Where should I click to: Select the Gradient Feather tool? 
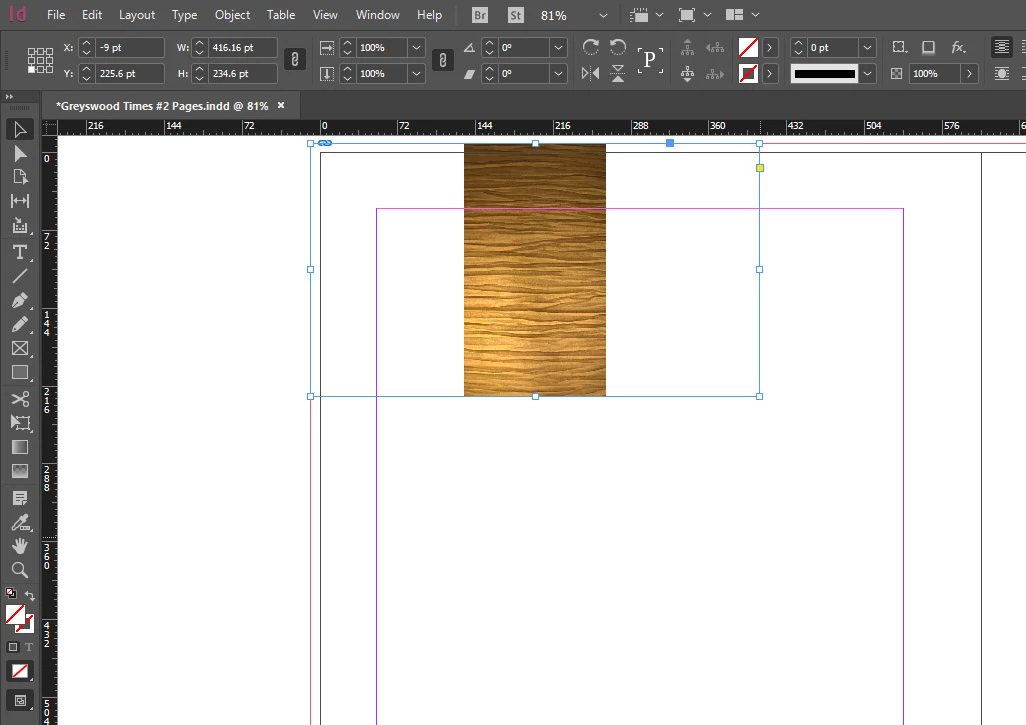coord(20,471)
